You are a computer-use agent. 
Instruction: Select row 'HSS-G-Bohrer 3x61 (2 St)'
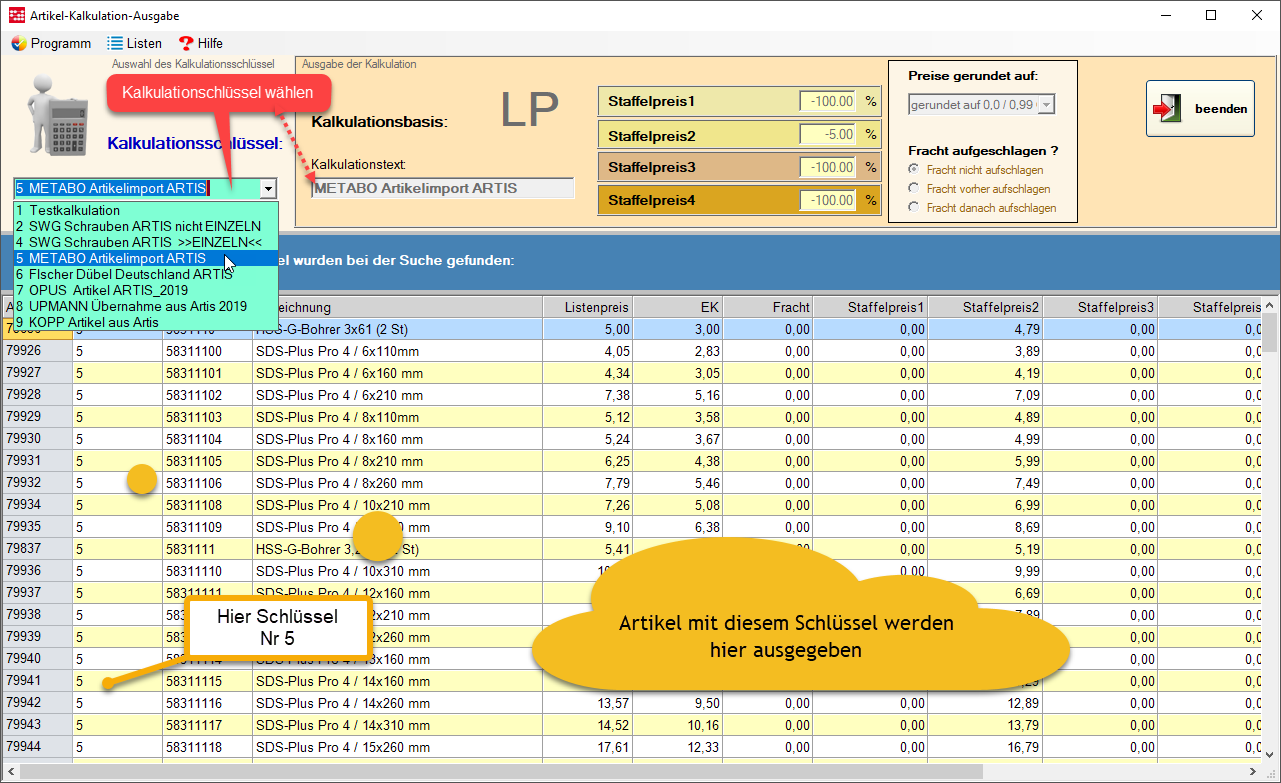click(x=631, y=329)
